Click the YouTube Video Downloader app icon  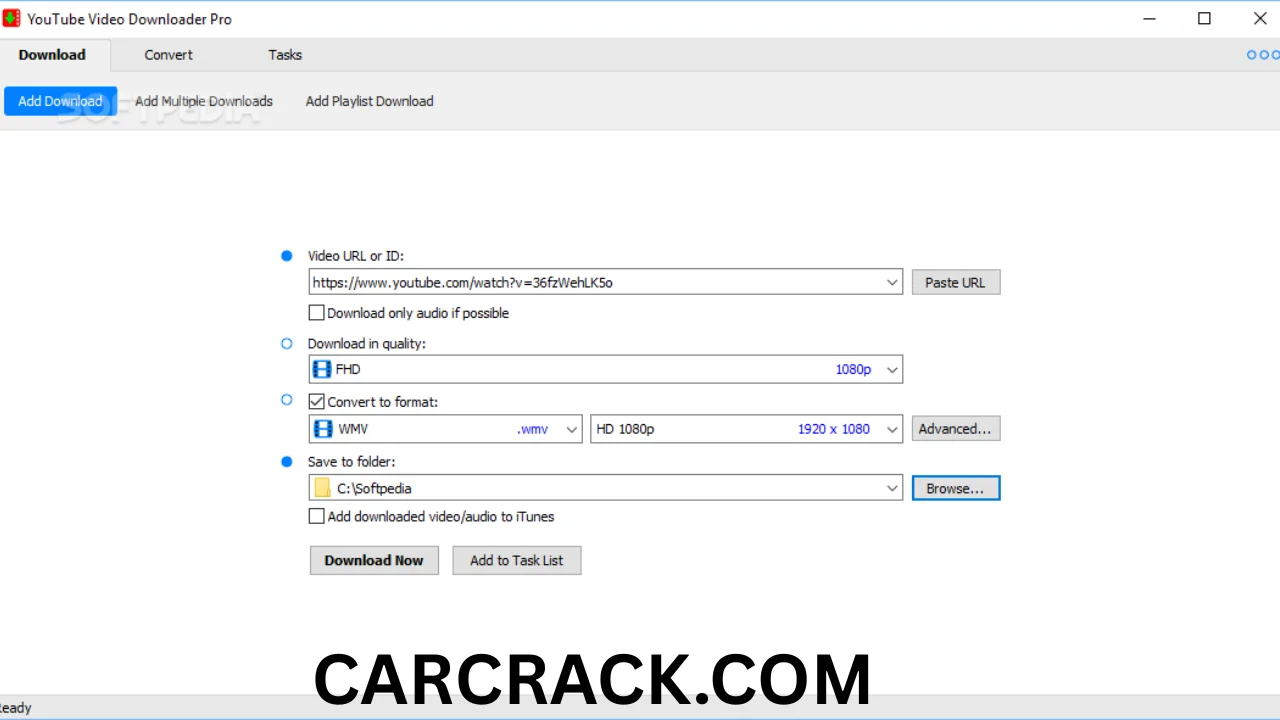point(11,19)
